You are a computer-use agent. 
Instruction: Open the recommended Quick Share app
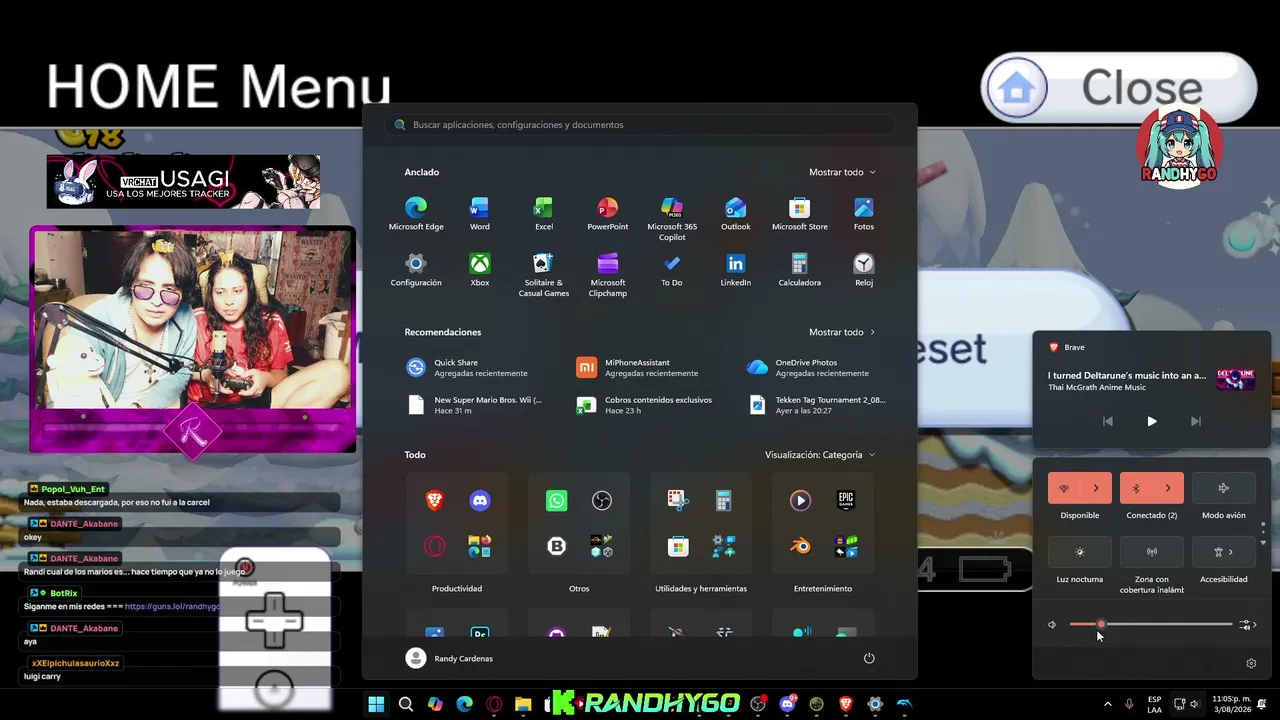478,368
